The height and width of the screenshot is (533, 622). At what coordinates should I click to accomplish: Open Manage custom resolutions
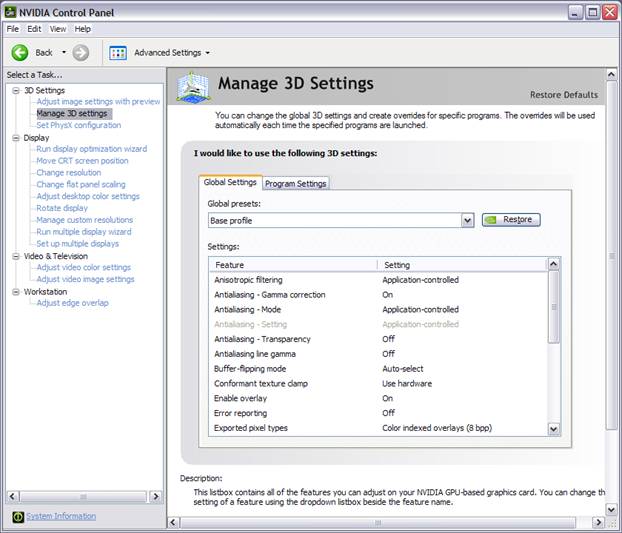click(x=84, y=220)
